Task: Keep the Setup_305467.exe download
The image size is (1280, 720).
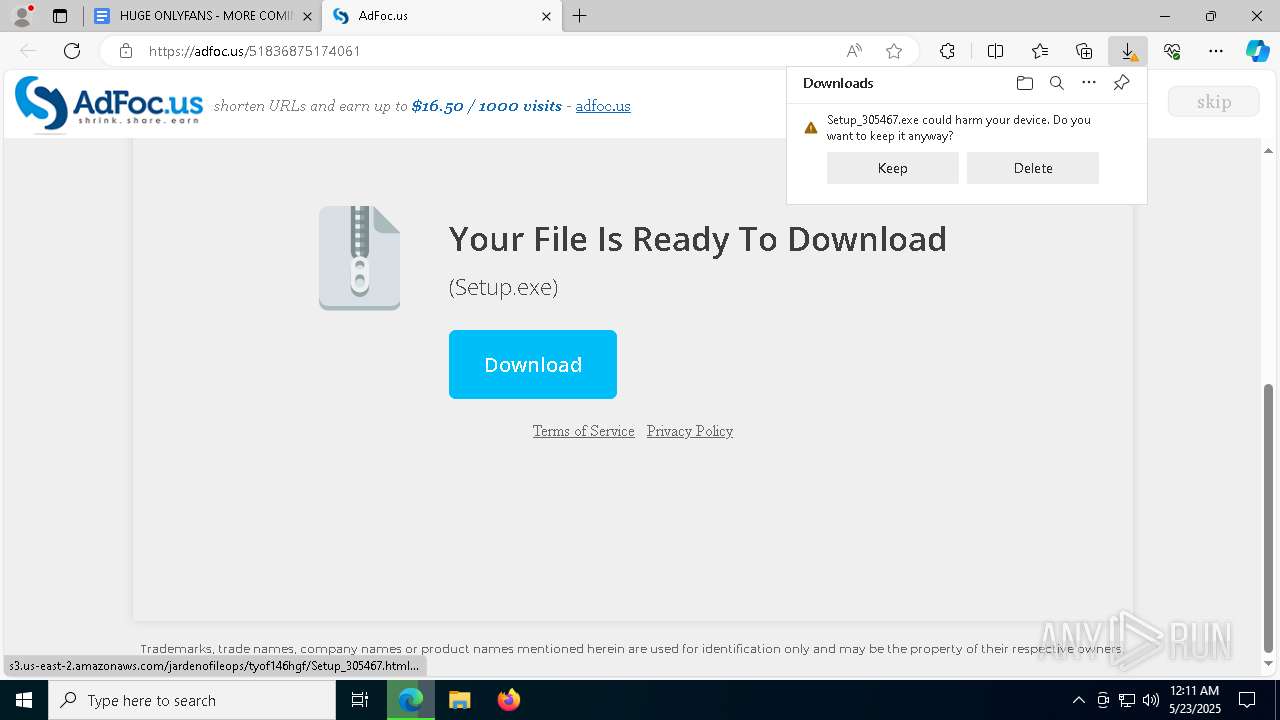Action: (x=893, y=168)
